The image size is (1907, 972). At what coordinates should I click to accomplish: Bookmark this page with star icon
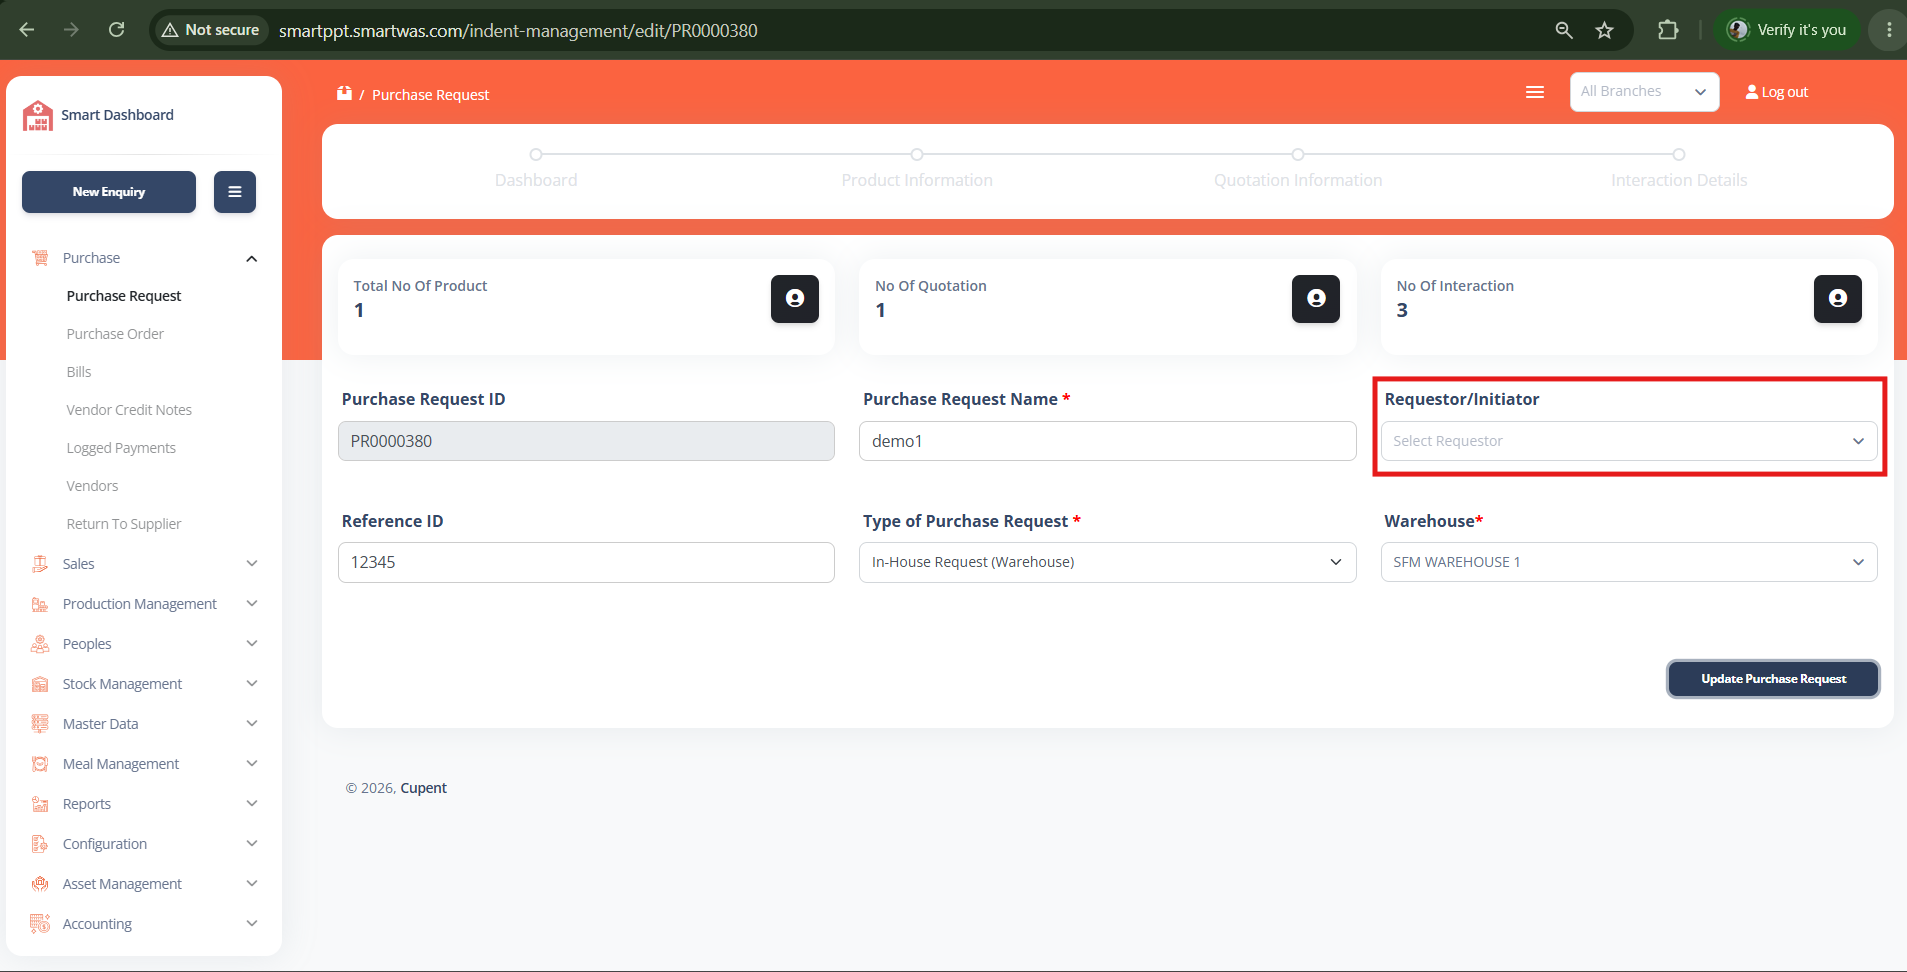(1605, 30)
